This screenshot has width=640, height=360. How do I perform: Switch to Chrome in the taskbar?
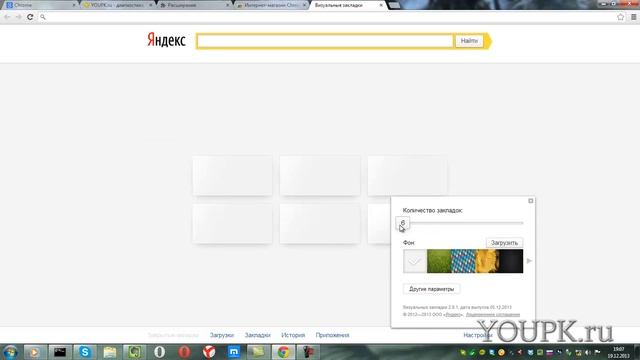283,352
